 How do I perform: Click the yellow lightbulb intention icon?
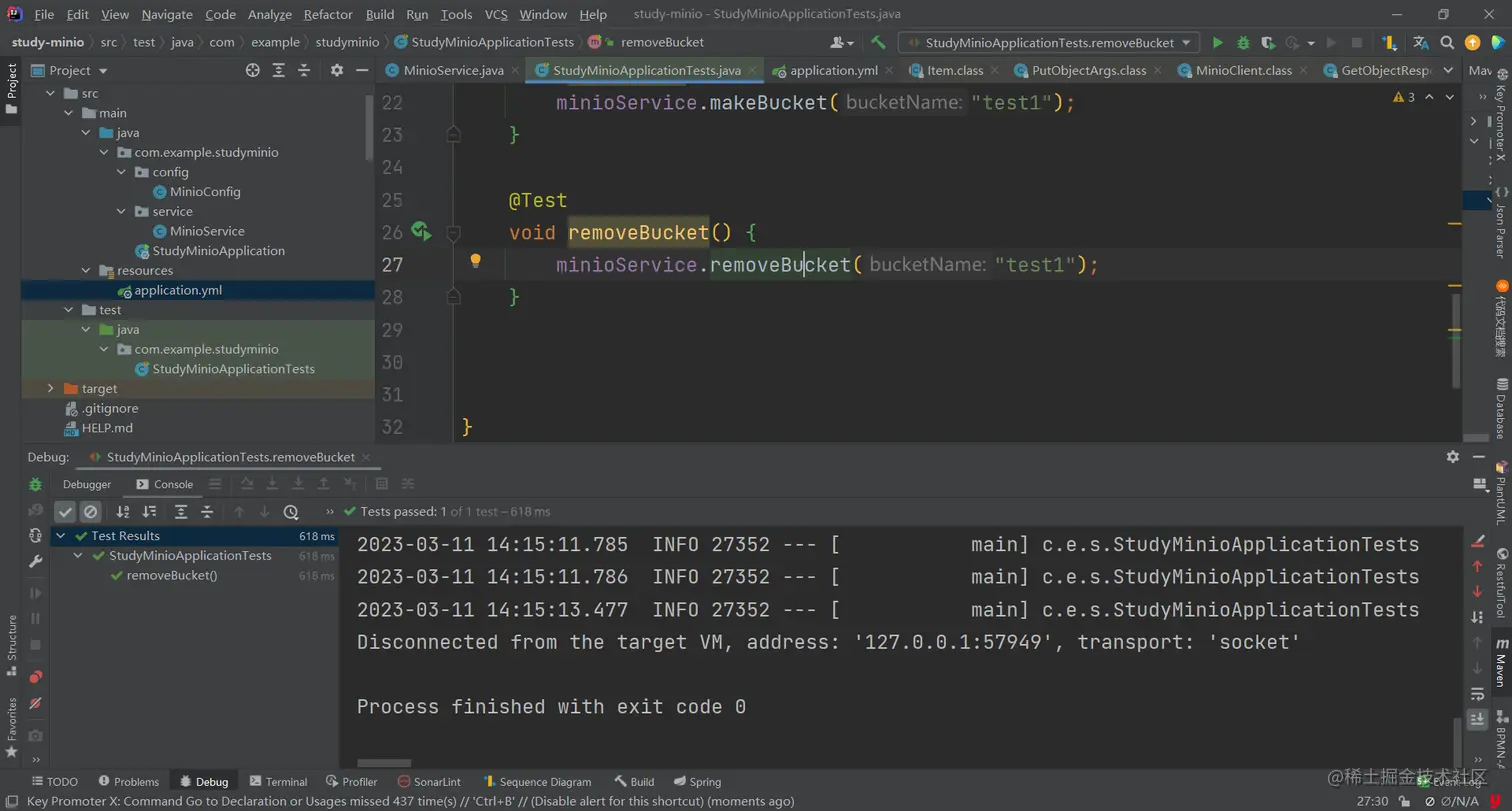click(x=476, y=262)
